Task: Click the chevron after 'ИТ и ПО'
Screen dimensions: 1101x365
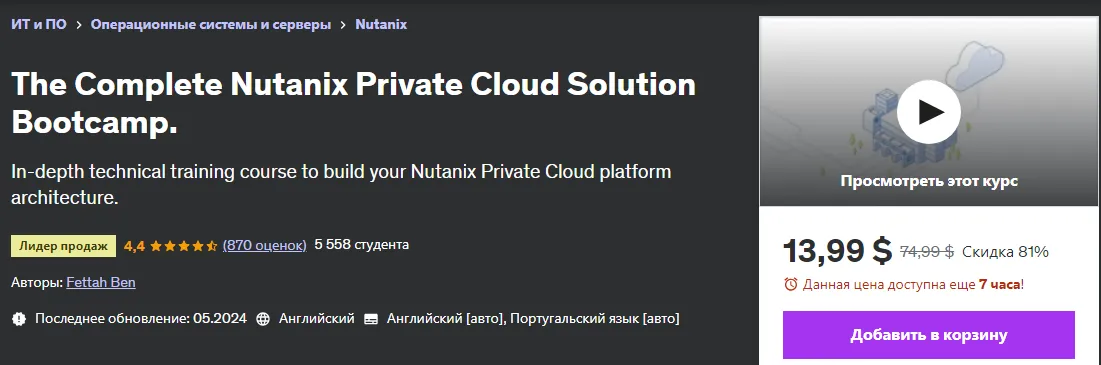Action: coord(79,25)
